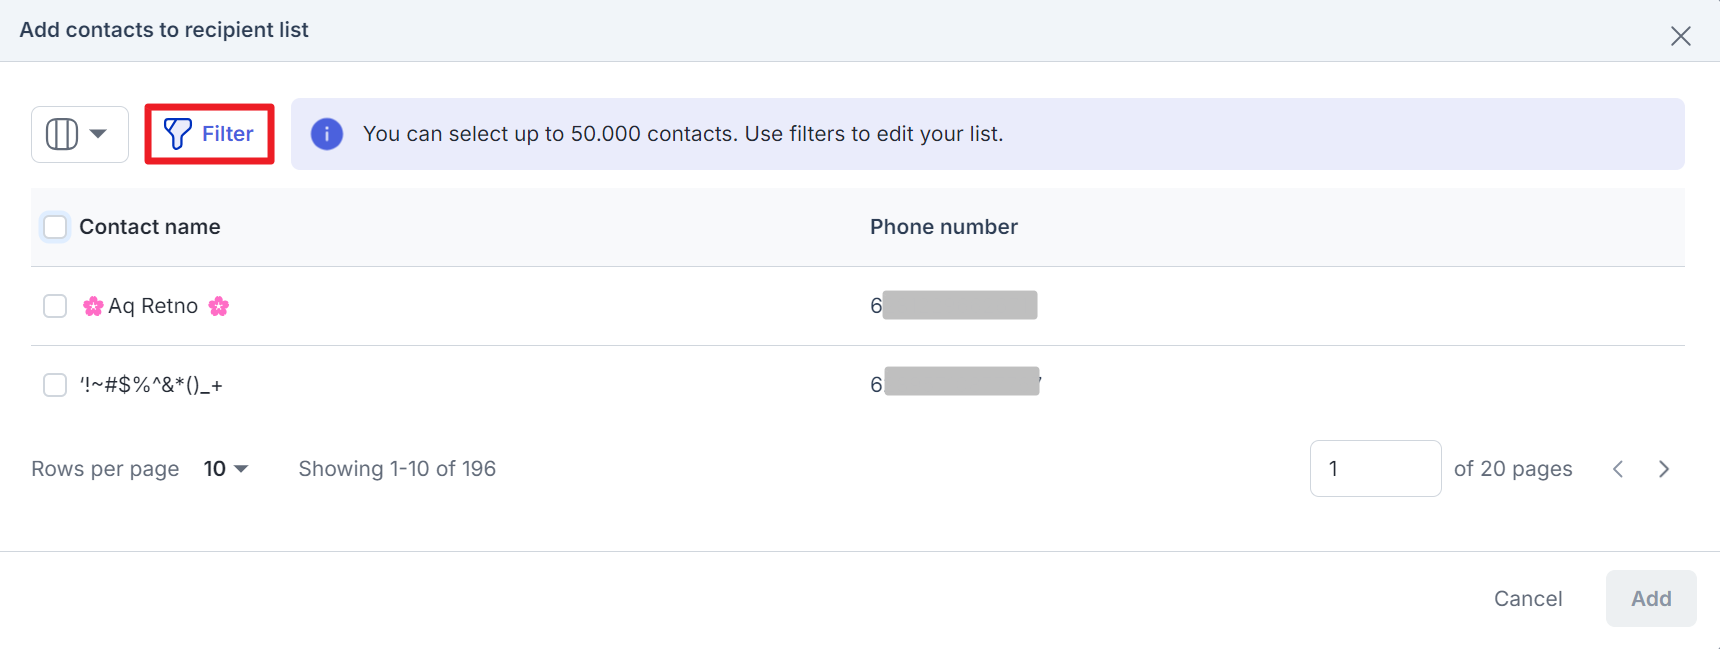
Task: Click the blue info icon
Action: point(327,134)
